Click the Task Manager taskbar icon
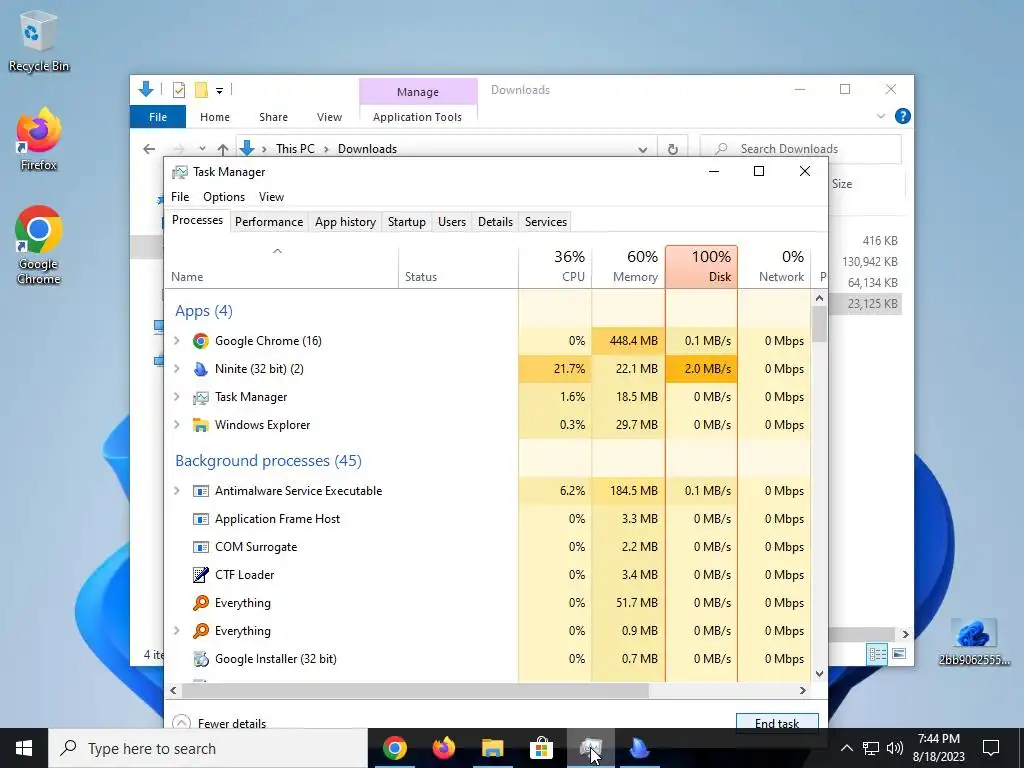The height and width of the screenshot is (768, 1024). click(590, 748)
